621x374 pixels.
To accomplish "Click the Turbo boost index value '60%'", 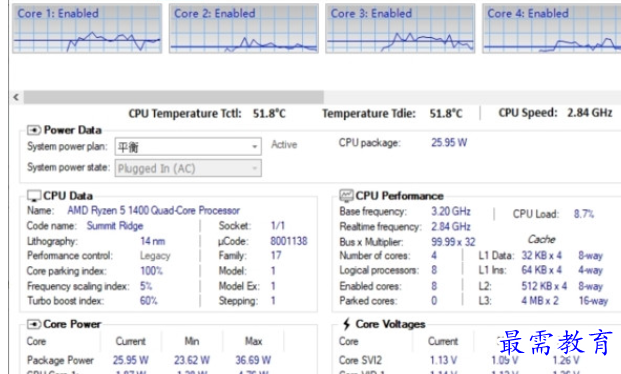I will pyautogui.click(x=149, y=301).
